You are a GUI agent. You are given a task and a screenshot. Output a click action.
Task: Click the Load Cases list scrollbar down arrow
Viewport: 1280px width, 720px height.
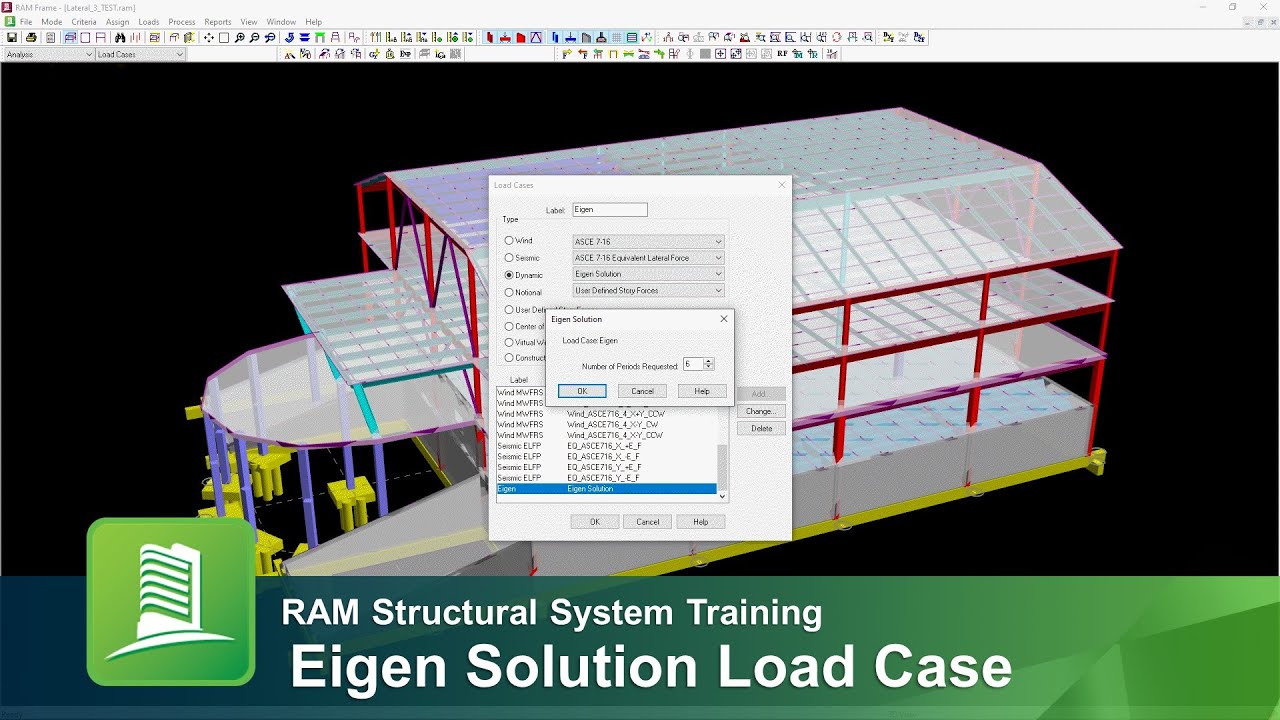(722, 496)
